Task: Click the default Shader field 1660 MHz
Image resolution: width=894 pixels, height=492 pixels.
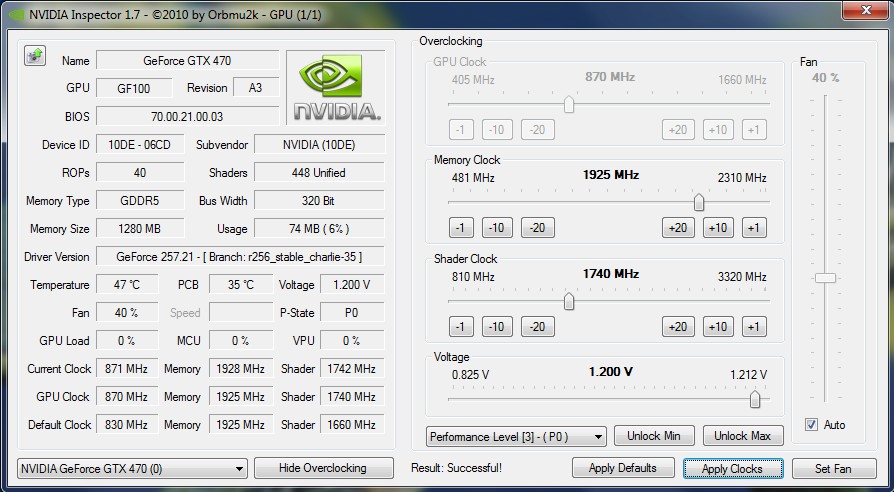Action: 352,425
